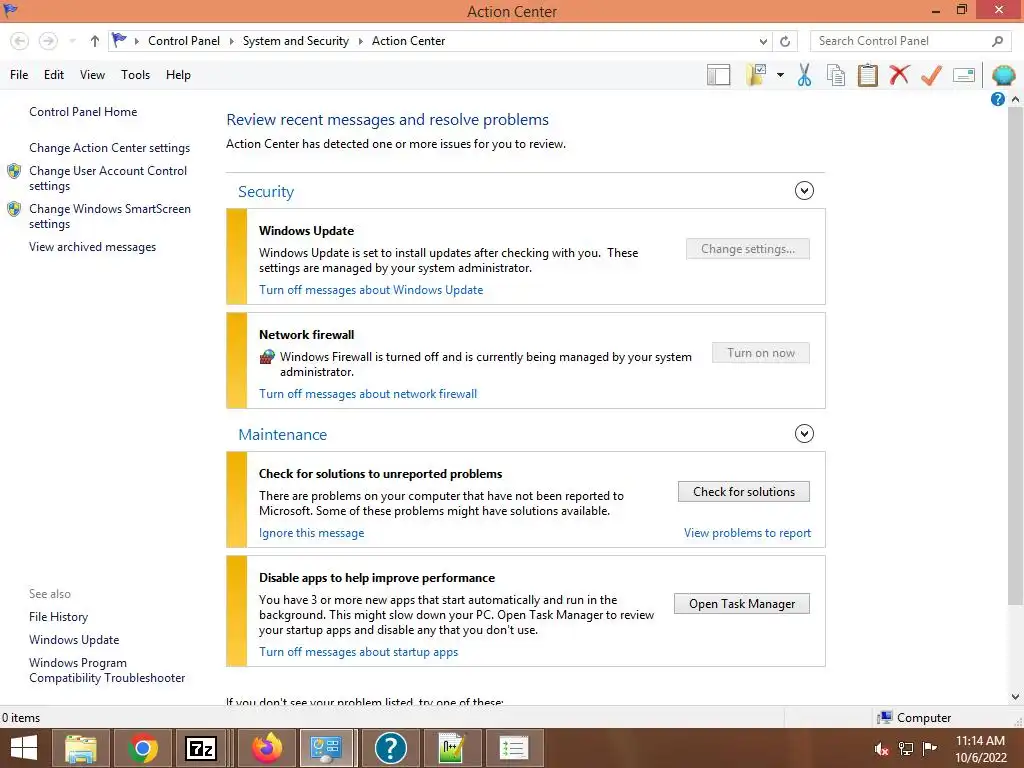Expand address bar history dropdown
1024x768 pixels.
(763, 41)
